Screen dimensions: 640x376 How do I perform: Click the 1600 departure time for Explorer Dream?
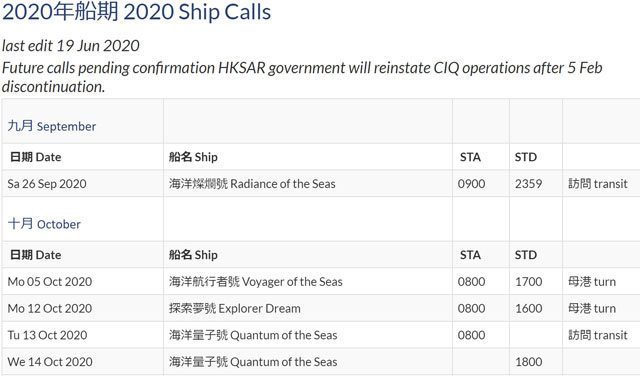coord(529,308)
